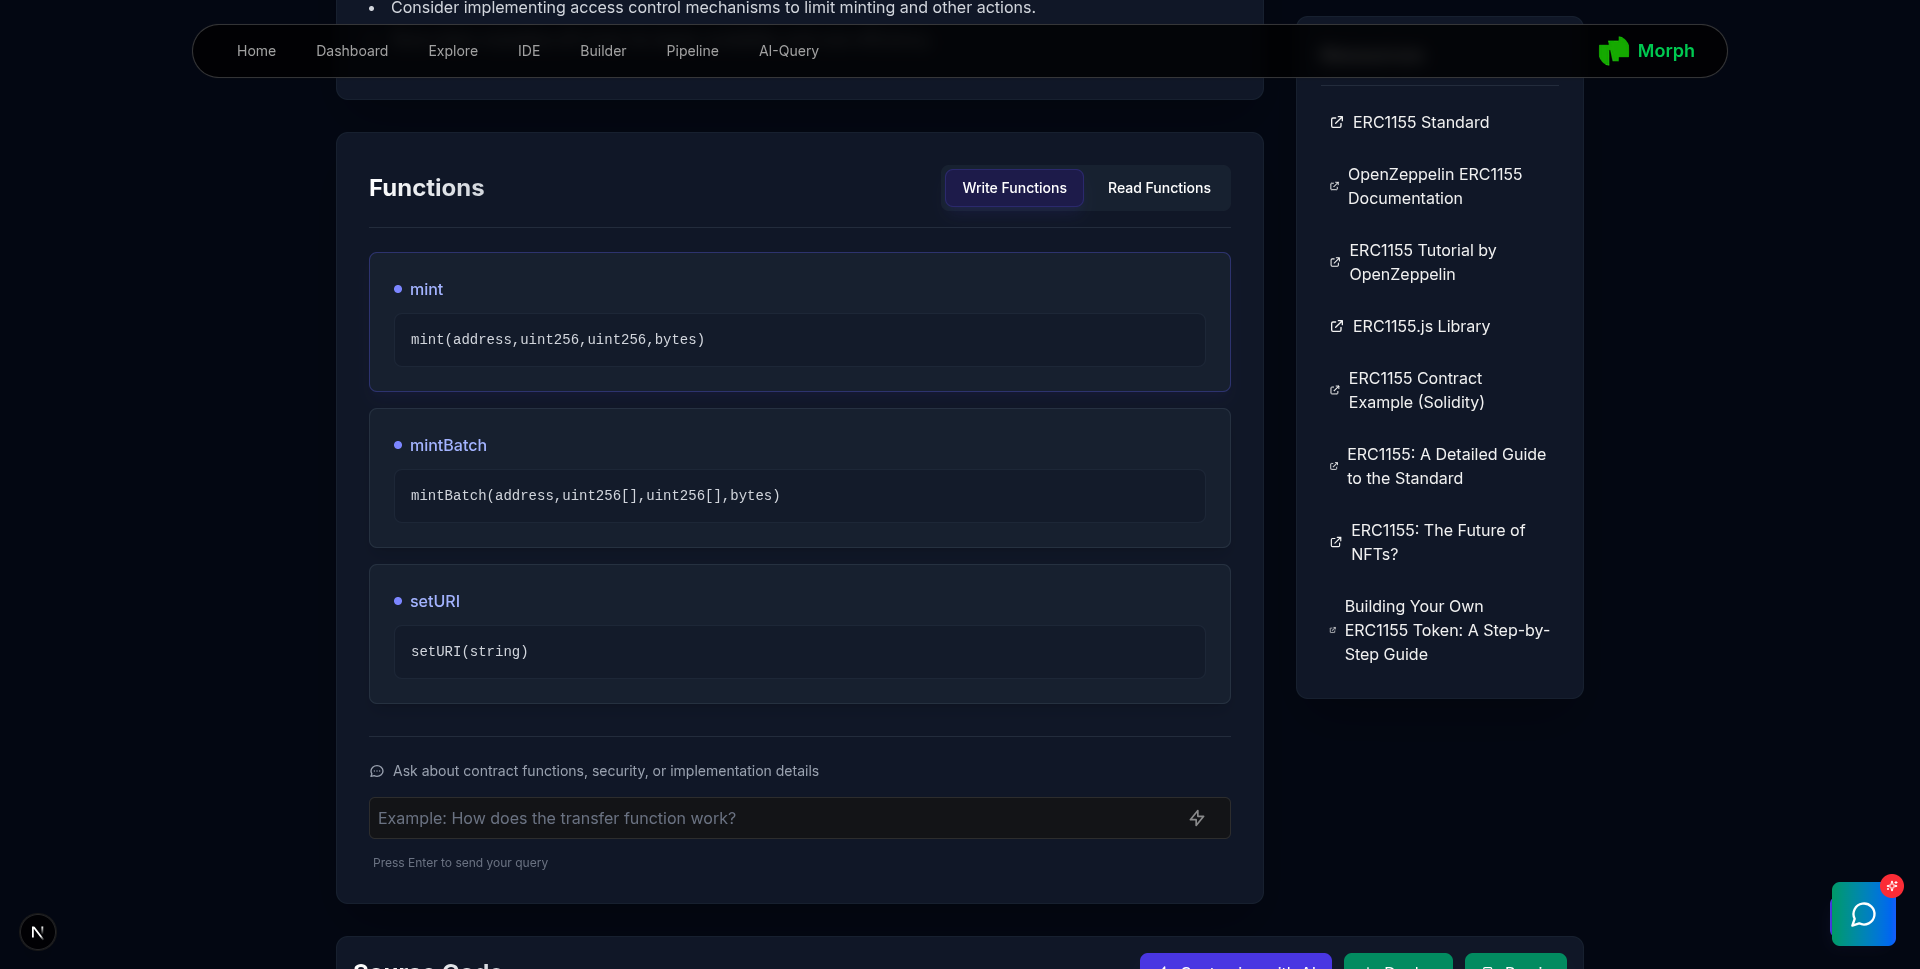Image resolution: width=1920 pixels, height=969 pixels.
Task: Open OpenZeppelin ERC1155 Documentation link
Action: point(1434,186)
